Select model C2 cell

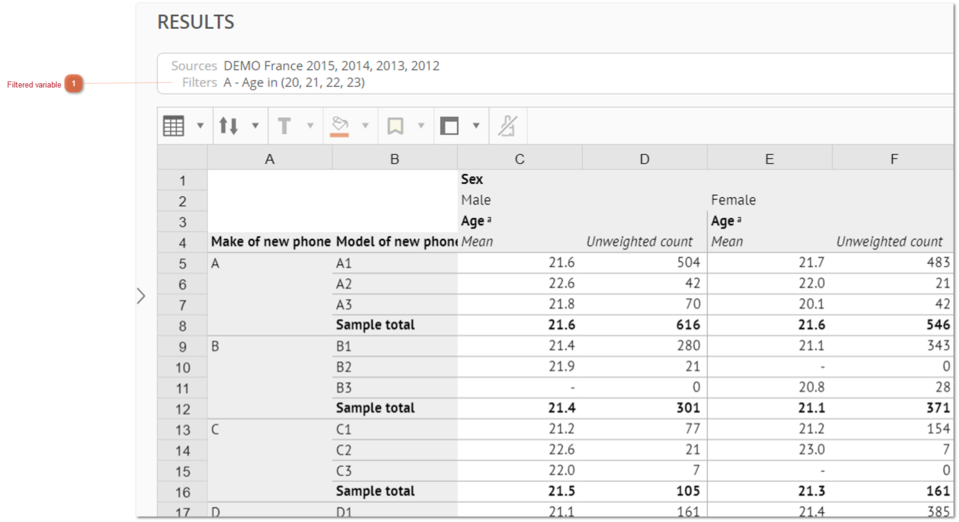pyautogui.click(x=394, y=450)
